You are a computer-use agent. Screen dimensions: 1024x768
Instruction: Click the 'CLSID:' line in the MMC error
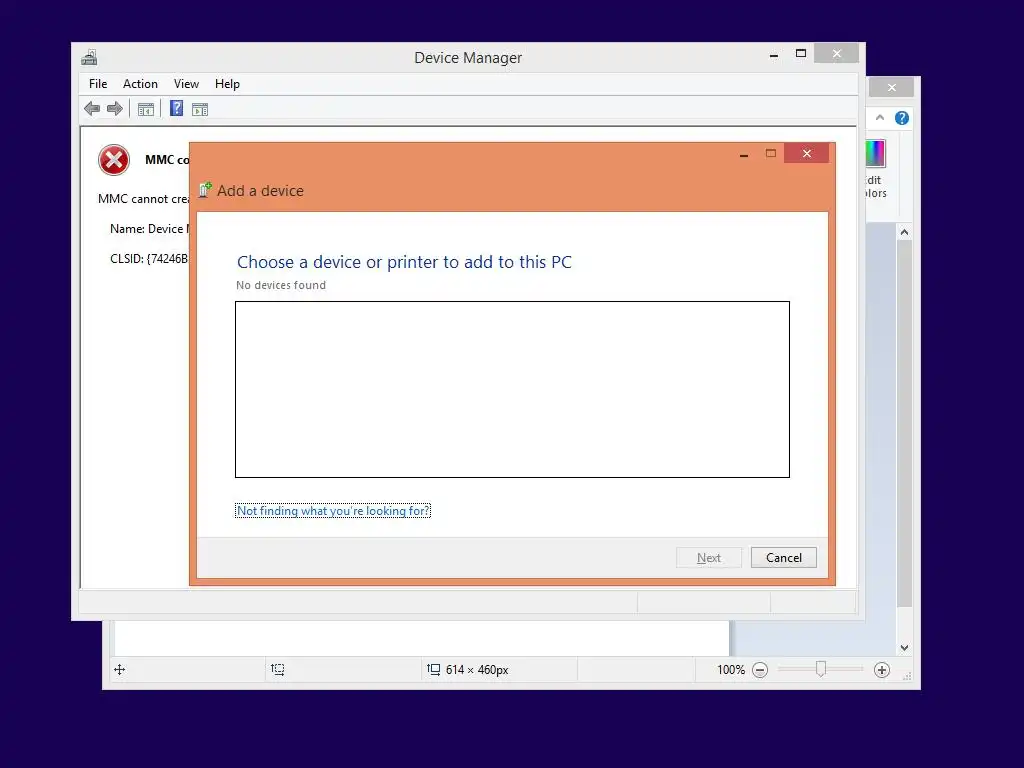[149, 259]
